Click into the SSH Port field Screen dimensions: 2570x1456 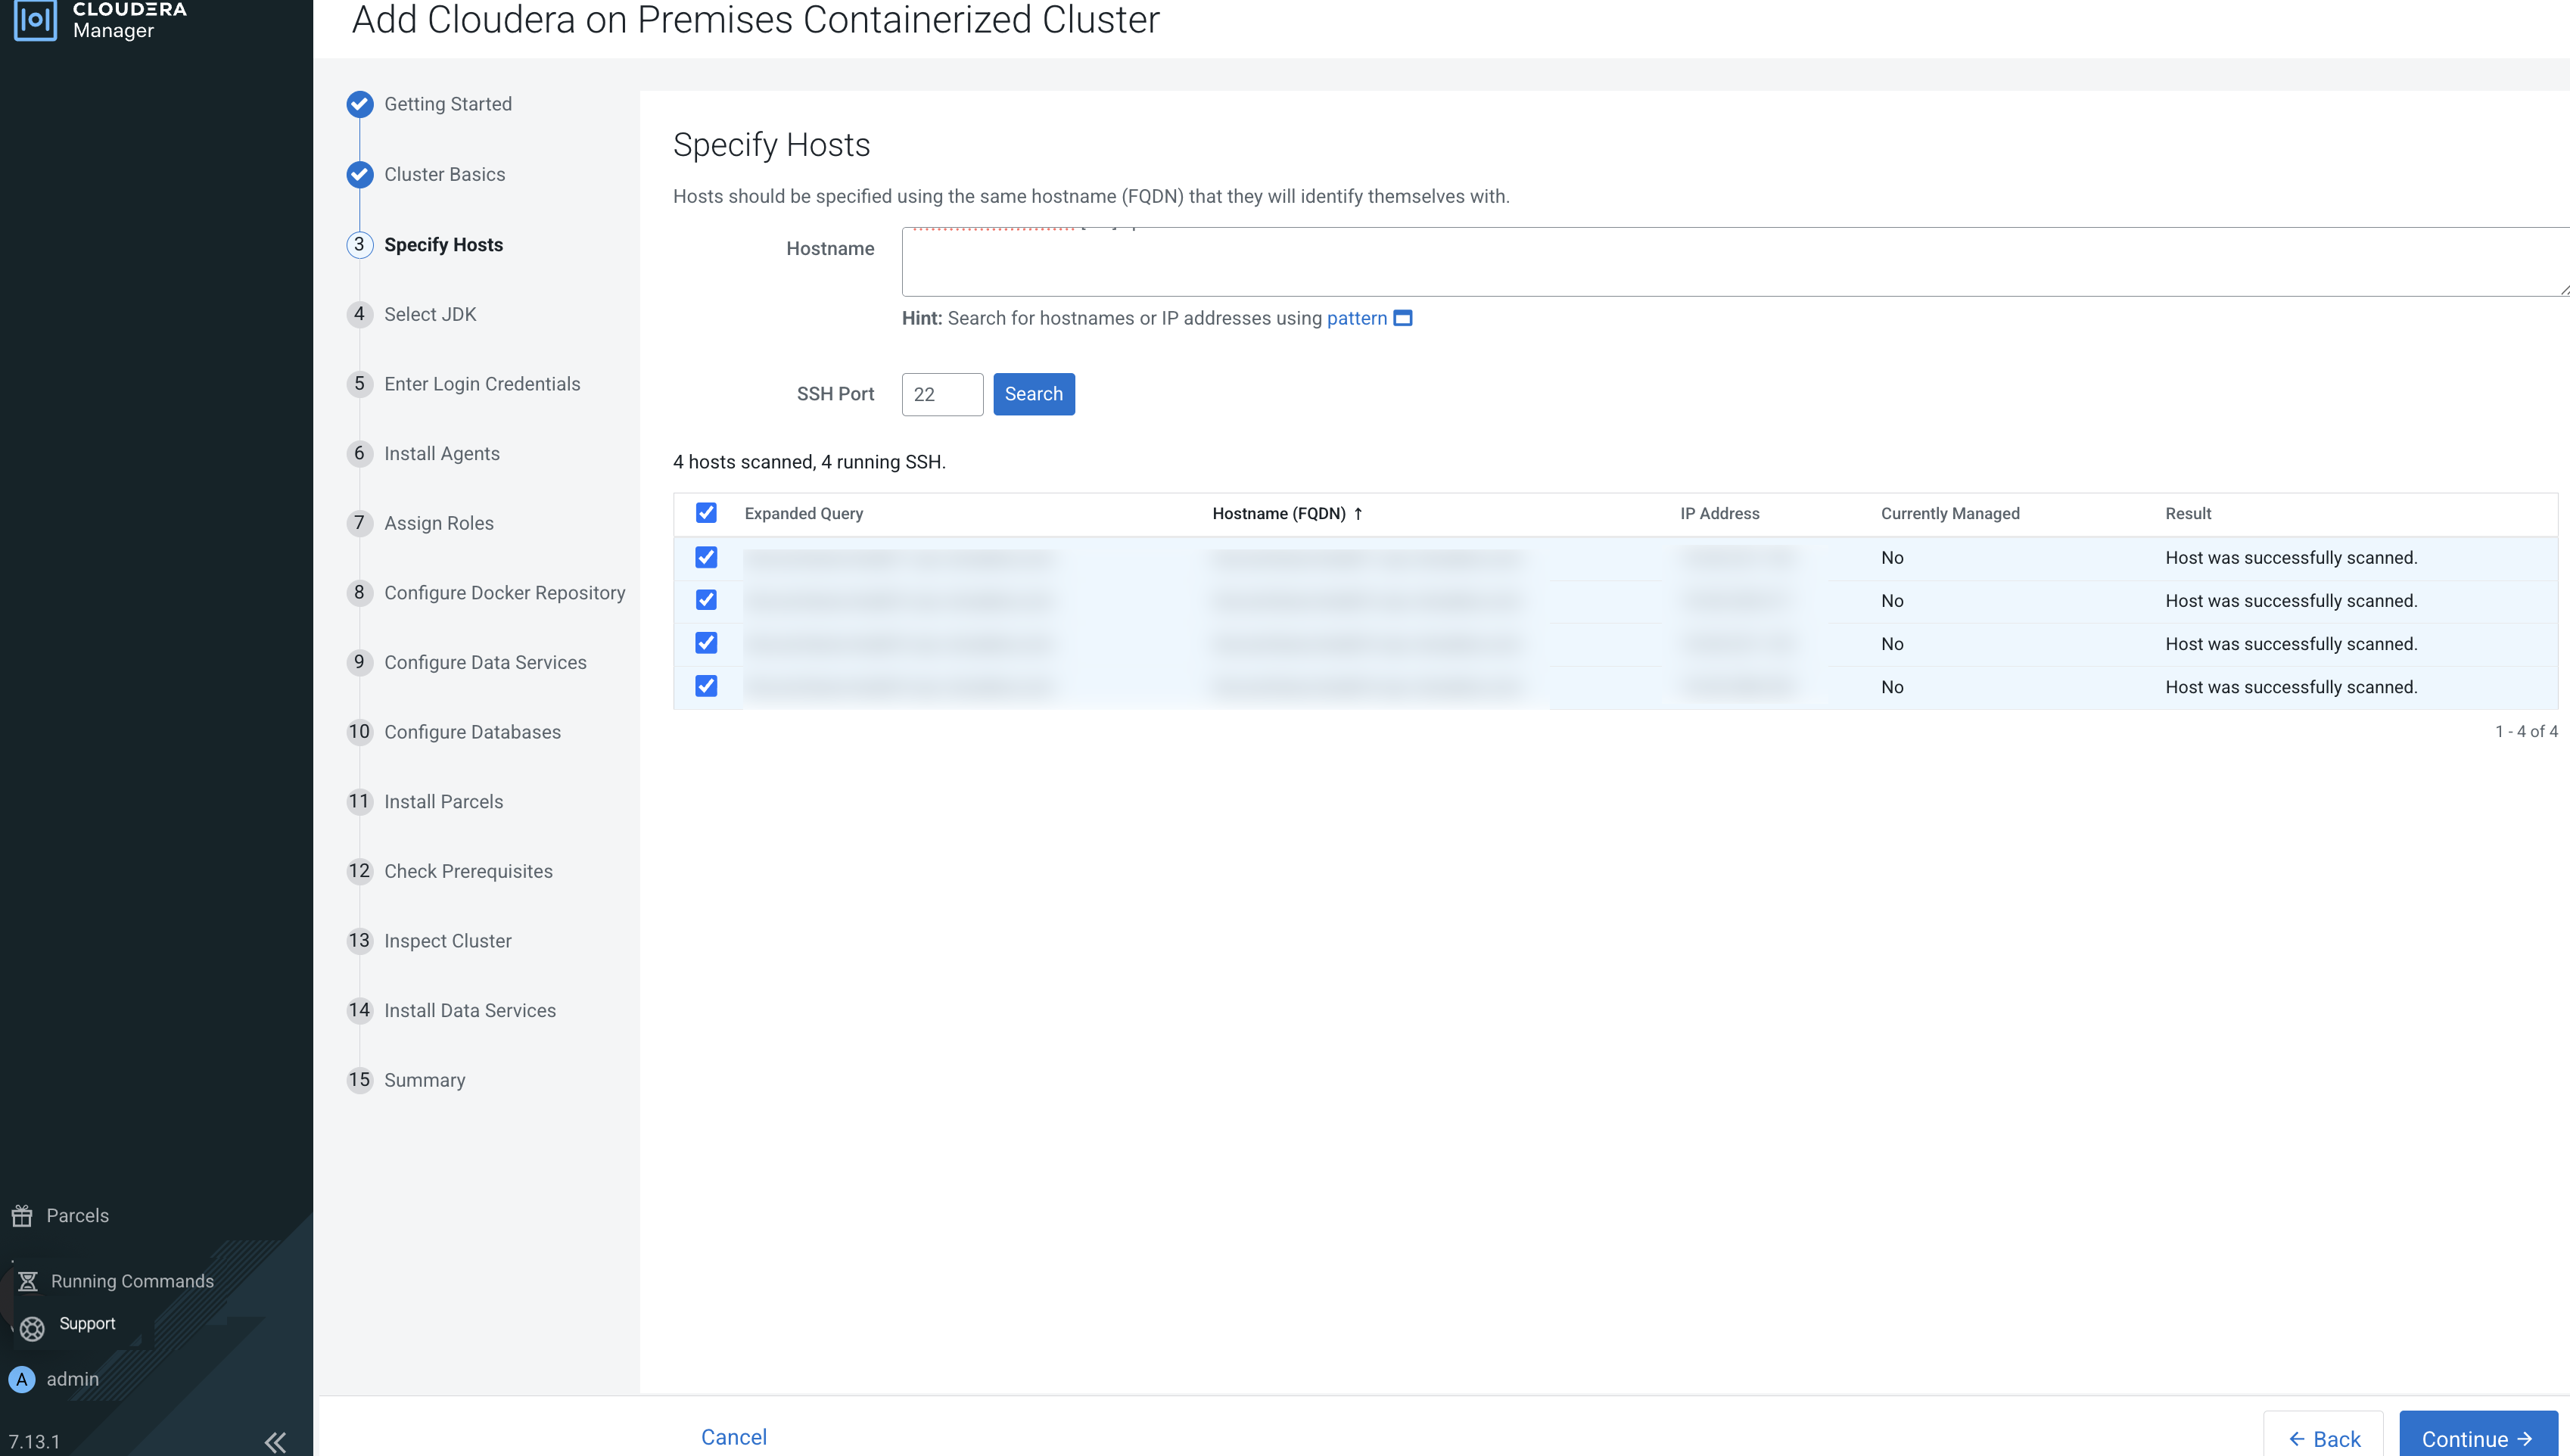point(941,394)
